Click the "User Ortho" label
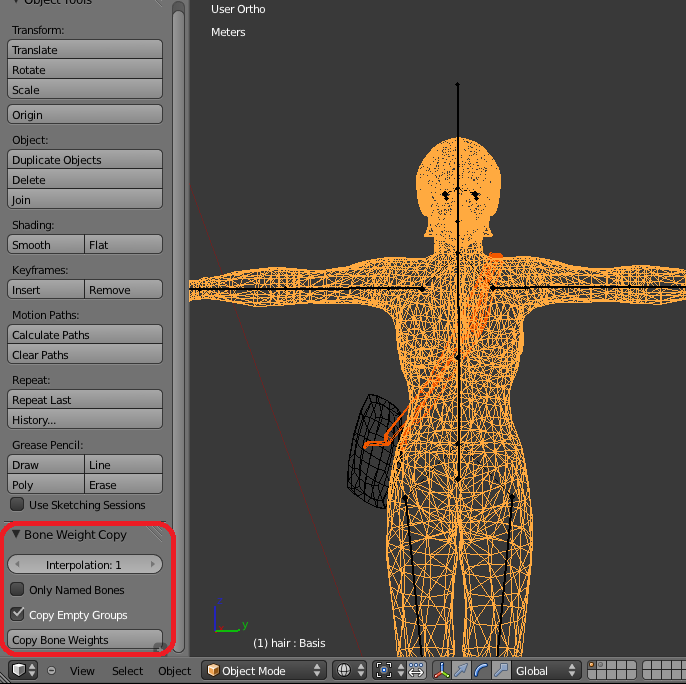This screenshot has width=686, height=684. point(238,9)
